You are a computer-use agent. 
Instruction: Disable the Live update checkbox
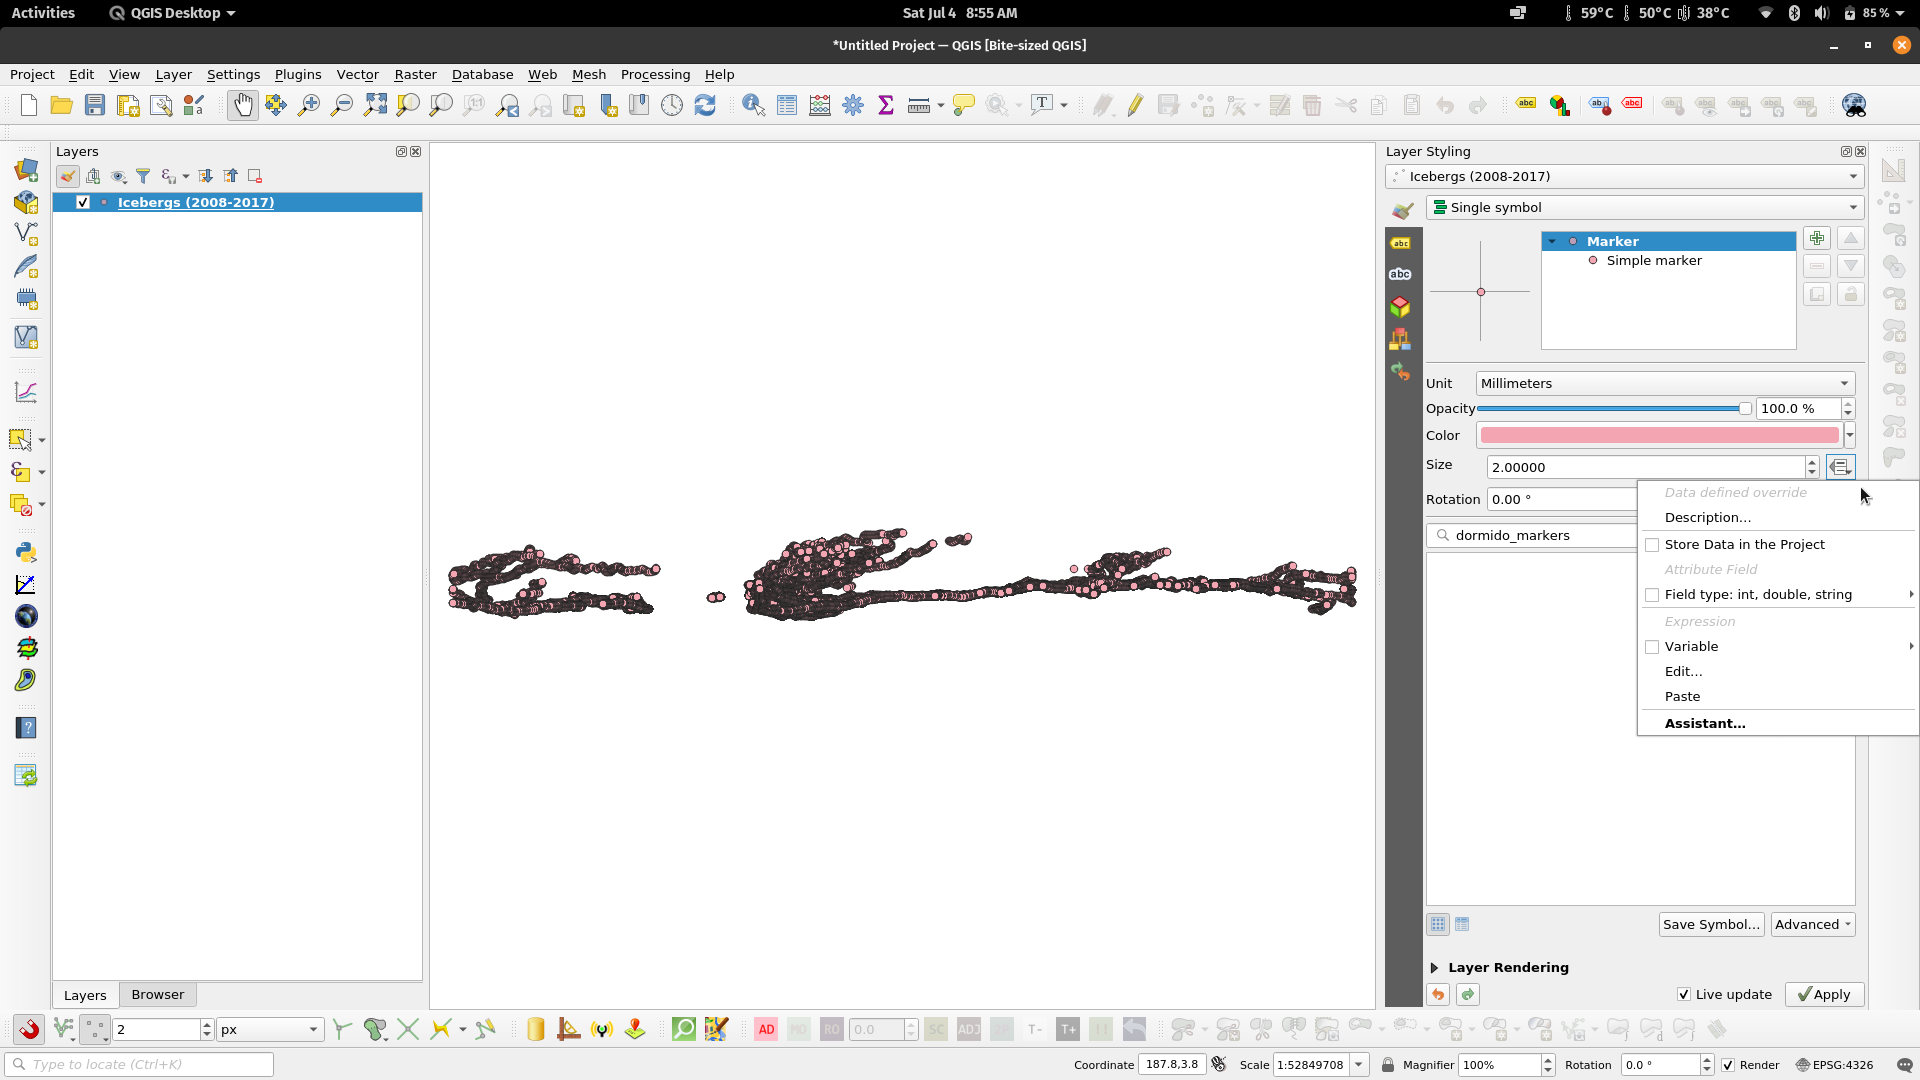pos(1684,994)
